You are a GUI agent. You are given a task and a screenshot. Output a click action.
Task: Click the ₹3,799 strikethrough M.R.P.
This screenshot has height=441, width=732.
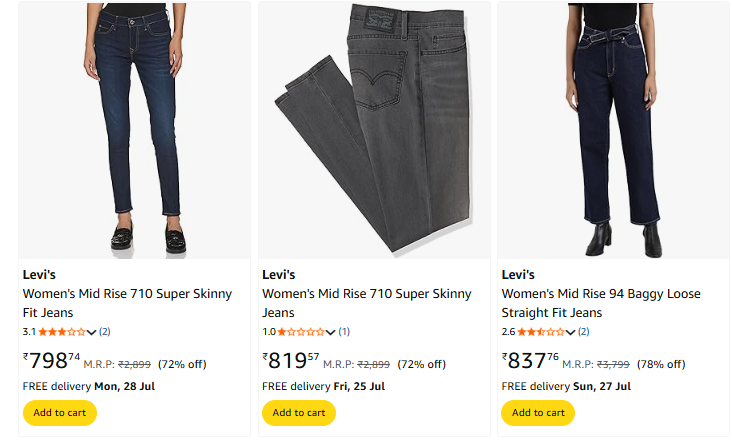click(x=612, y=364)
